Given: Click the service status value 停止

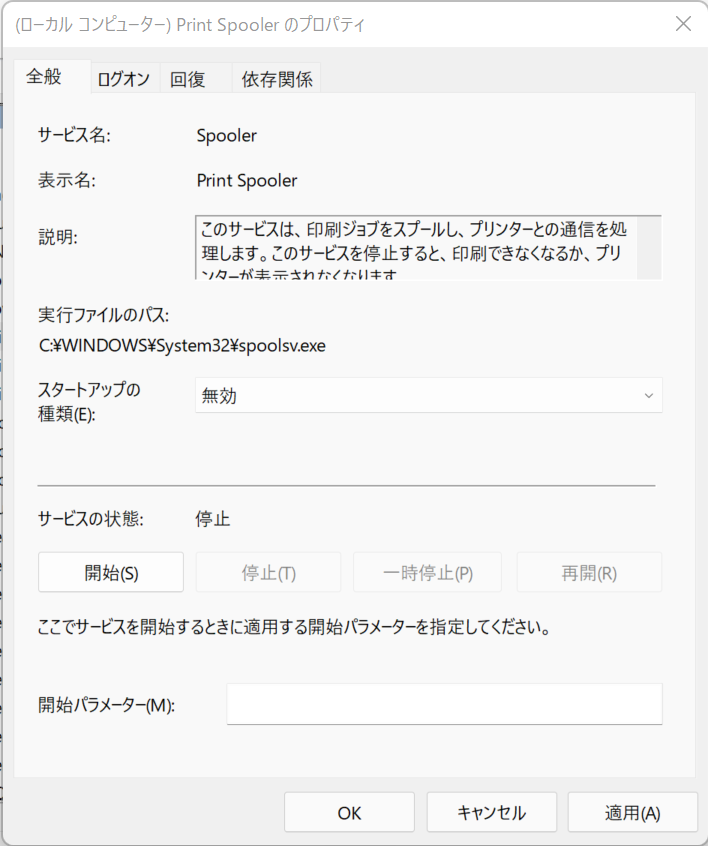Looking at the screenshot, I should pyautogui.click(x=213, y=519).
